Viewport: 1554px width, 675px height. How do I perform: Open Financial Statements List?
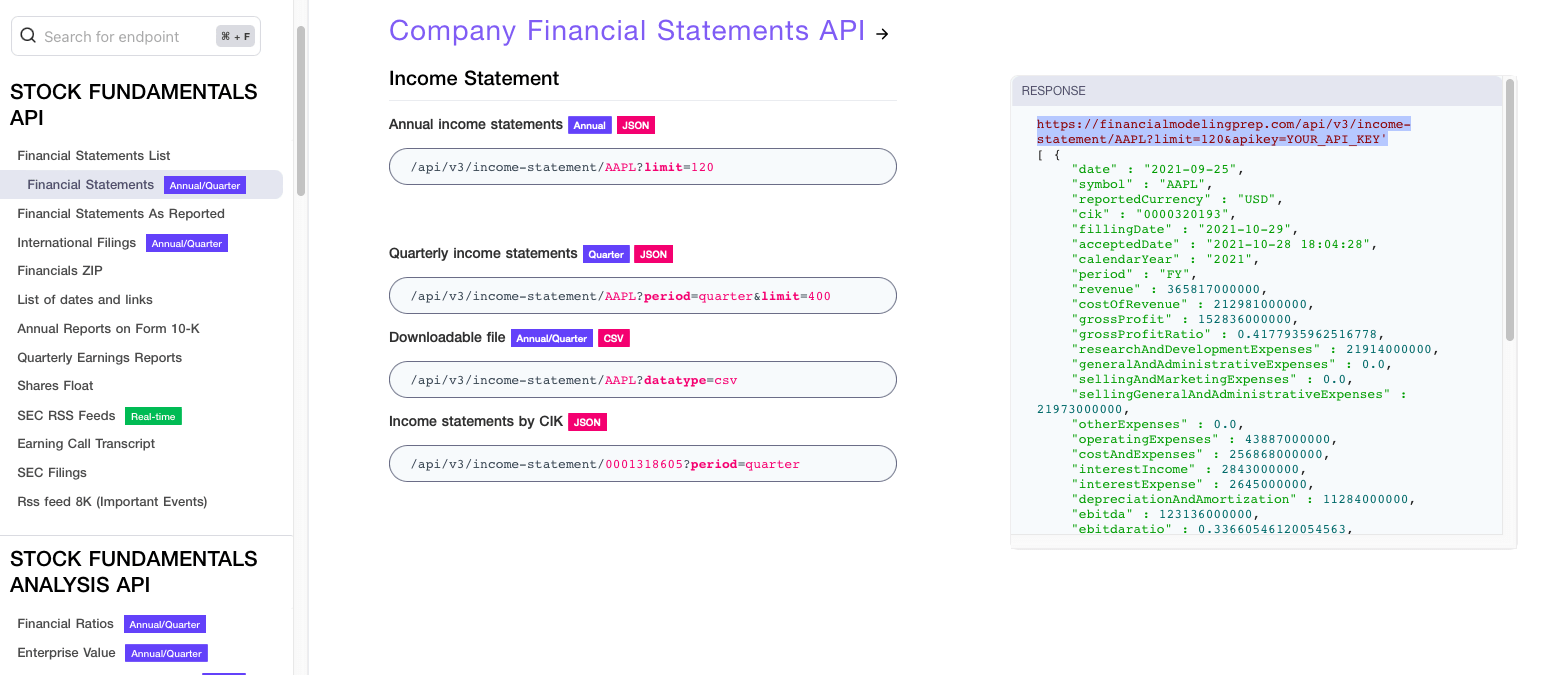point(94,155)
